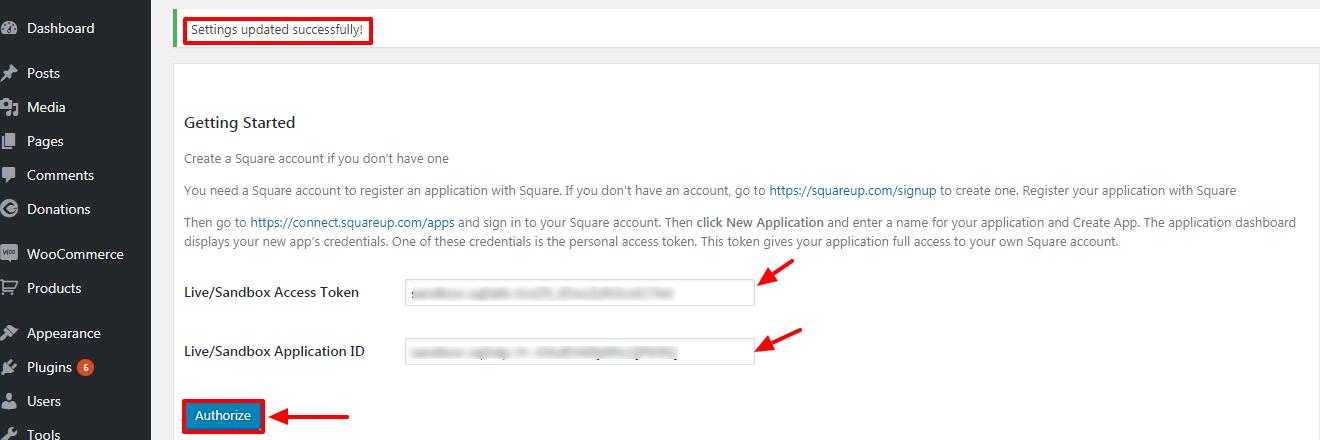
Task: Open the Donations menu item
Action: (58, 209)
